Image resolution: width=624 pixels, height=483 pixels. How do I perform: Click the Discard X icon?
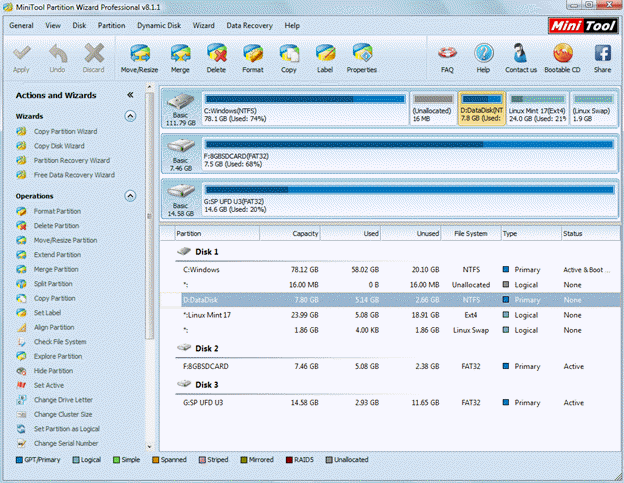[94, 53]
